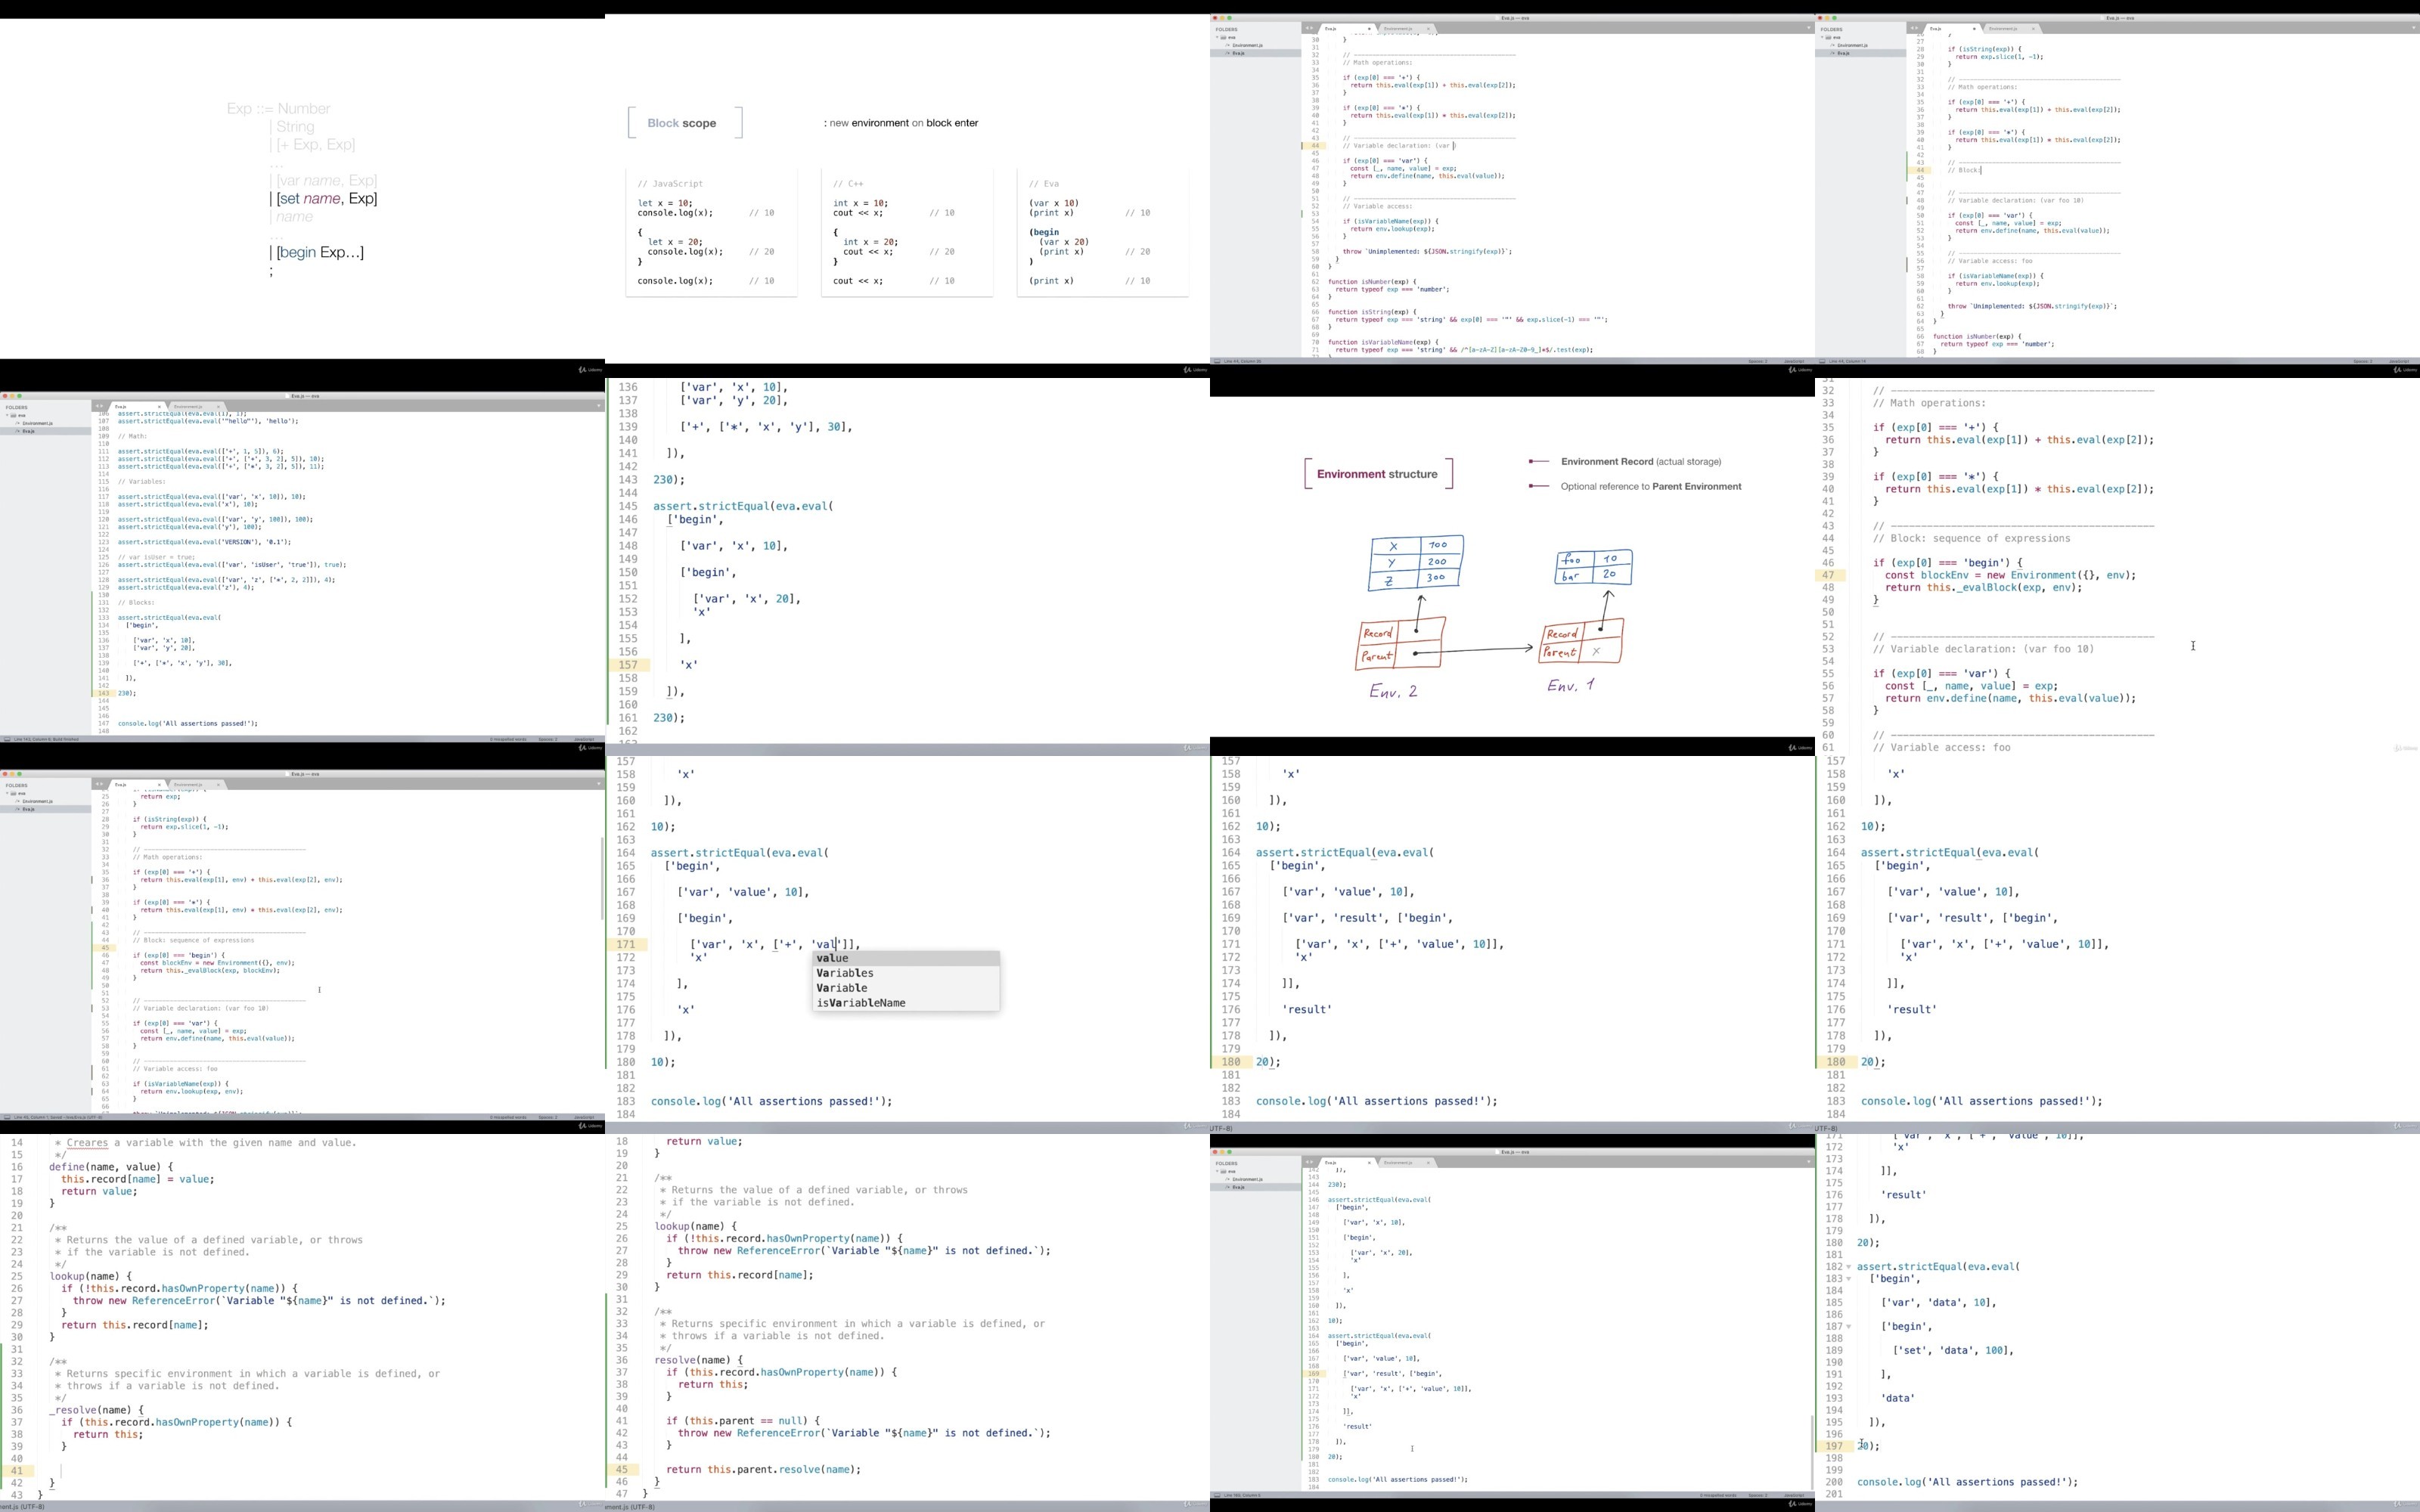Close Environment.js tab in line-169 Sublime window
Image resolution: width=2420 pixels, height=1512 pixels.
1428,1162
